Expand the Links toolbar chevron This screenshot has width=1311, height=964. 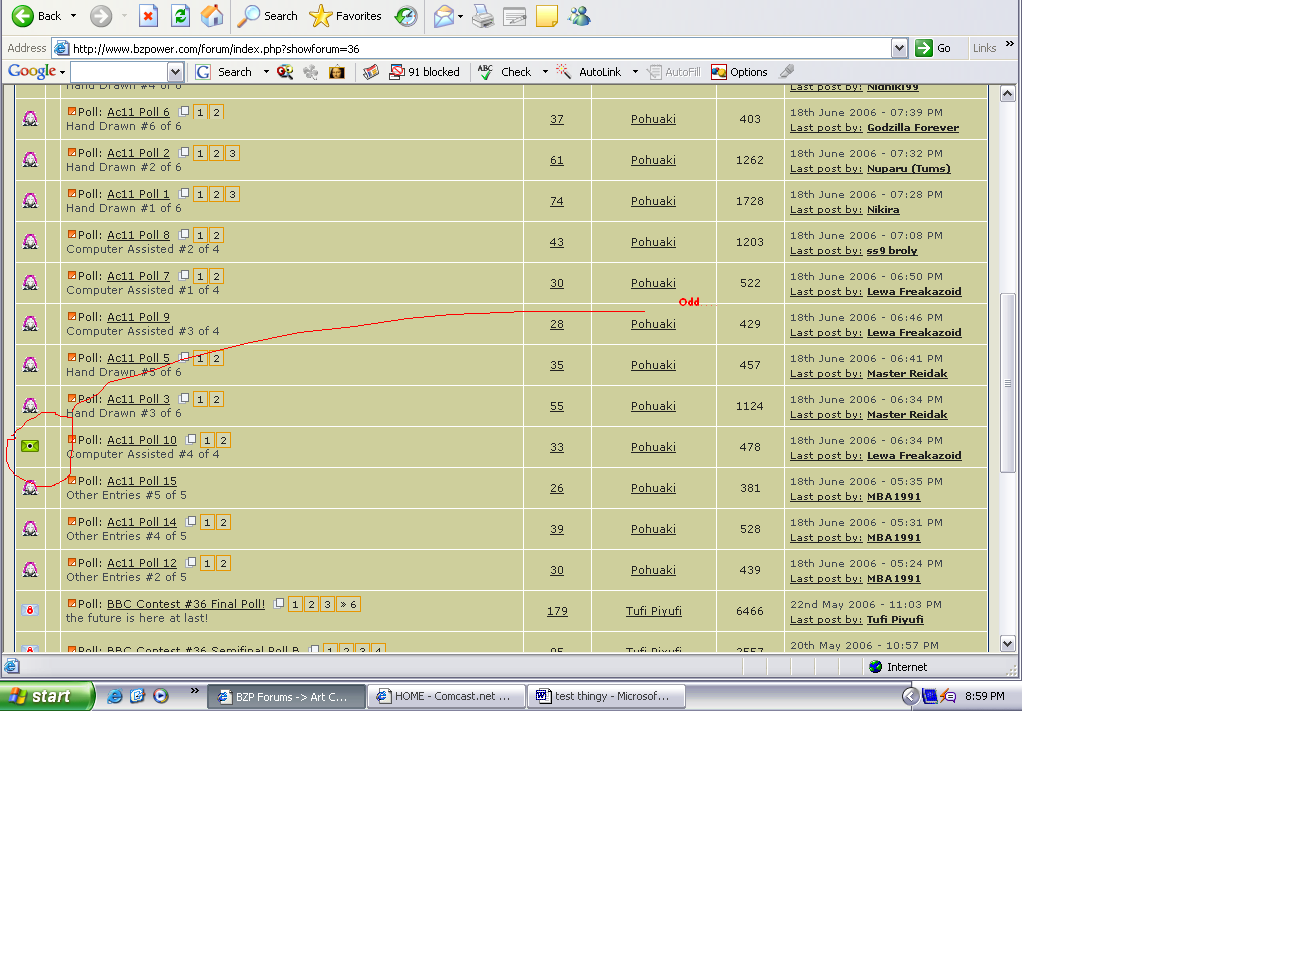point(1009,44)
